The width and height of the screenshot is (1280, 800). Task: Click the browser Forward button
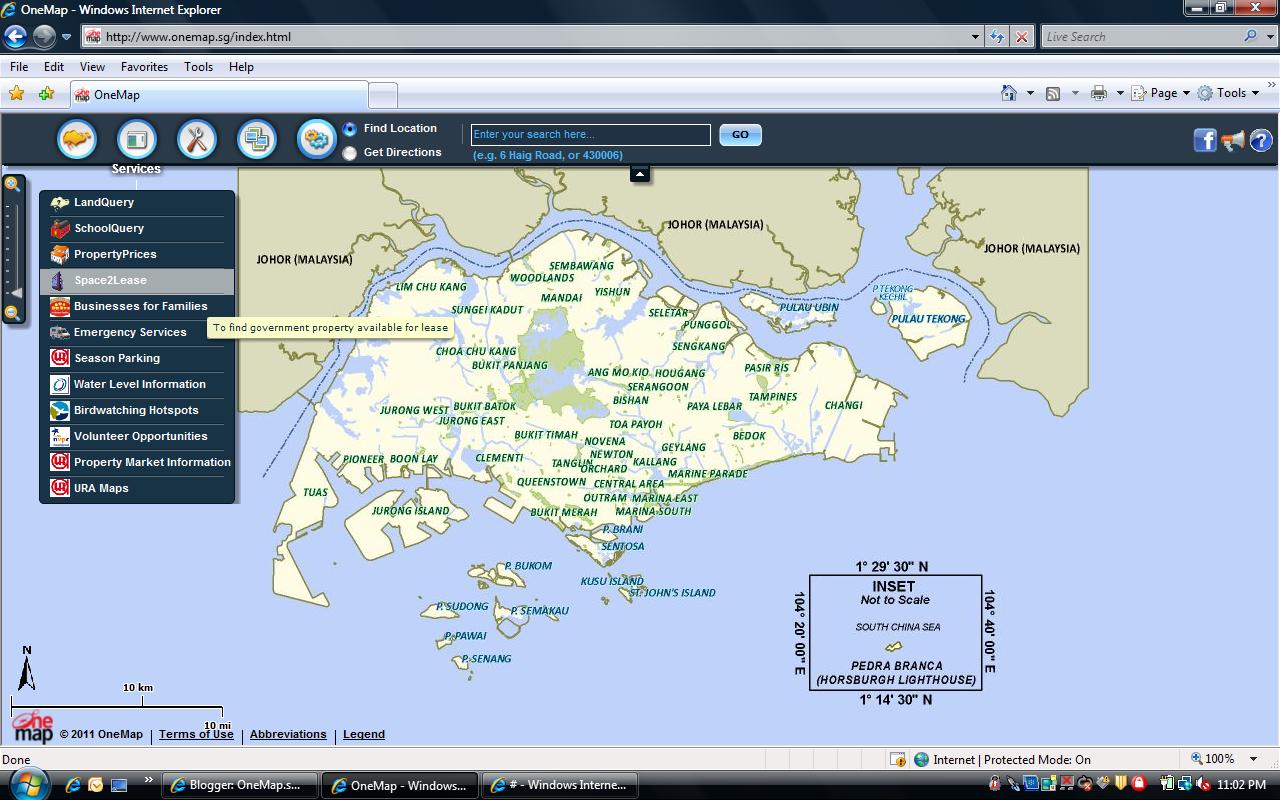44,37
